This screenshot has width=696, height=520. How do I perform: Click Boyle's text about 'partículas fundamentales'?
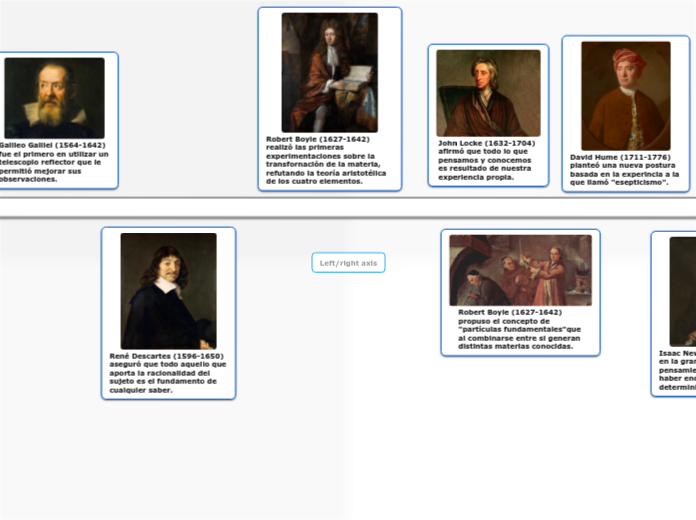click(x=519, y=333)
